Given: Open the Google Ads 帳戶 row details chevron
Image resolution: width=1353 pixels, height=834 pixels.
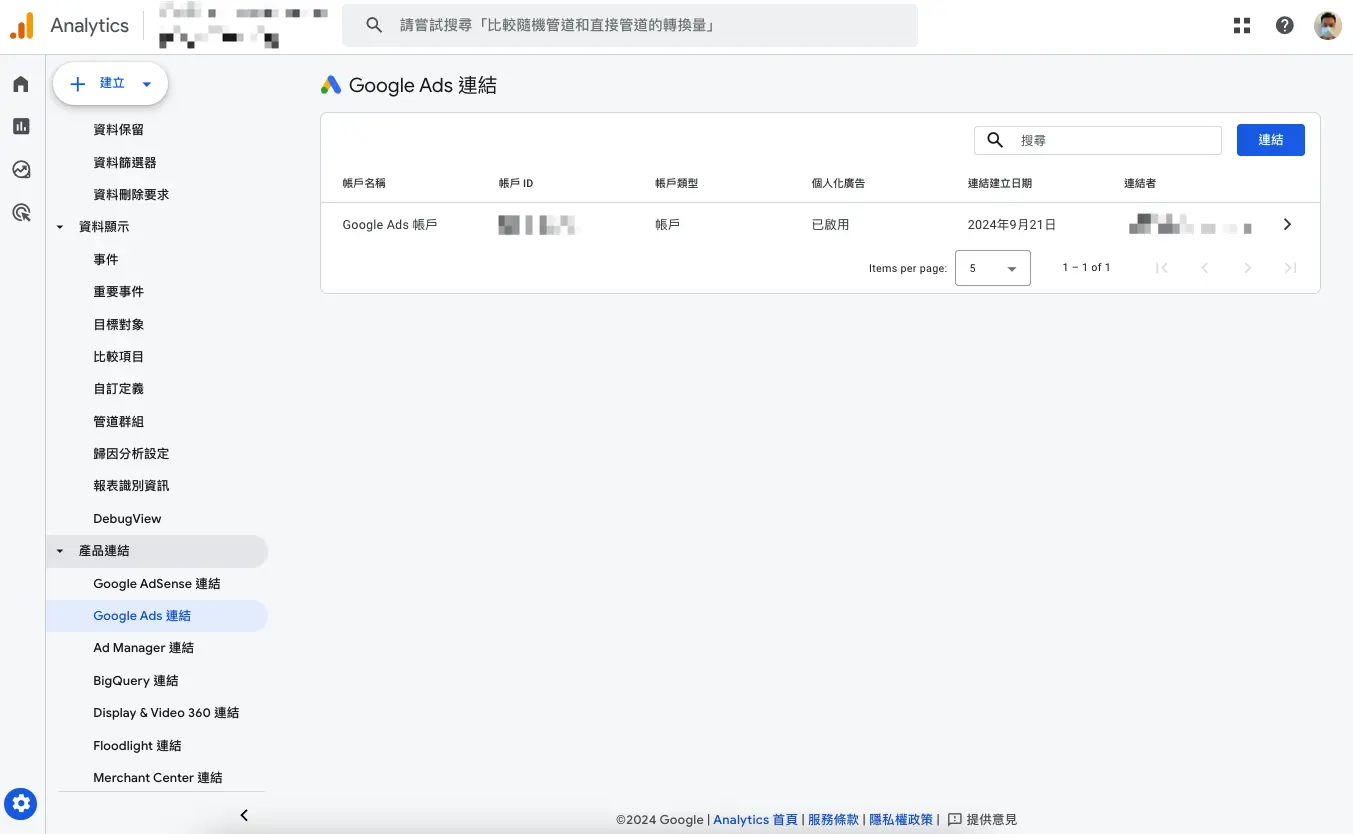Looking at the screenshot, I should [x=1287, y=225].
